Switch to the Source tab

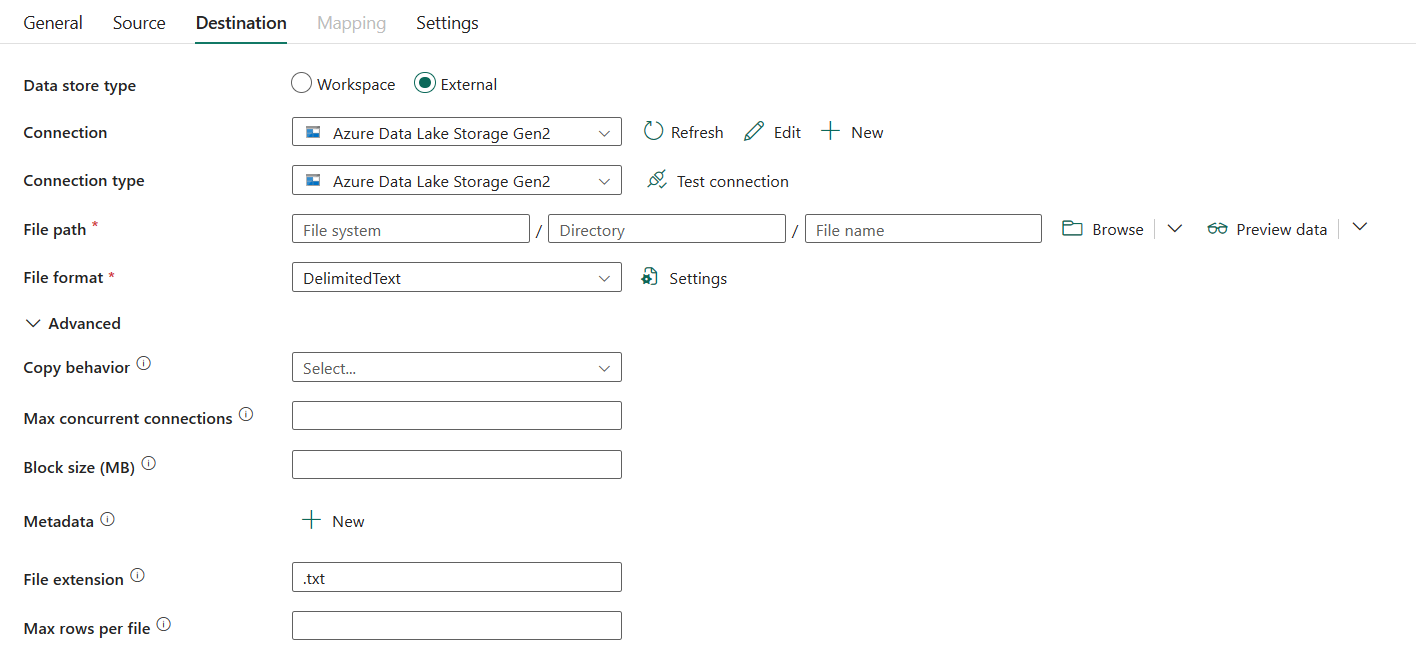139,22
